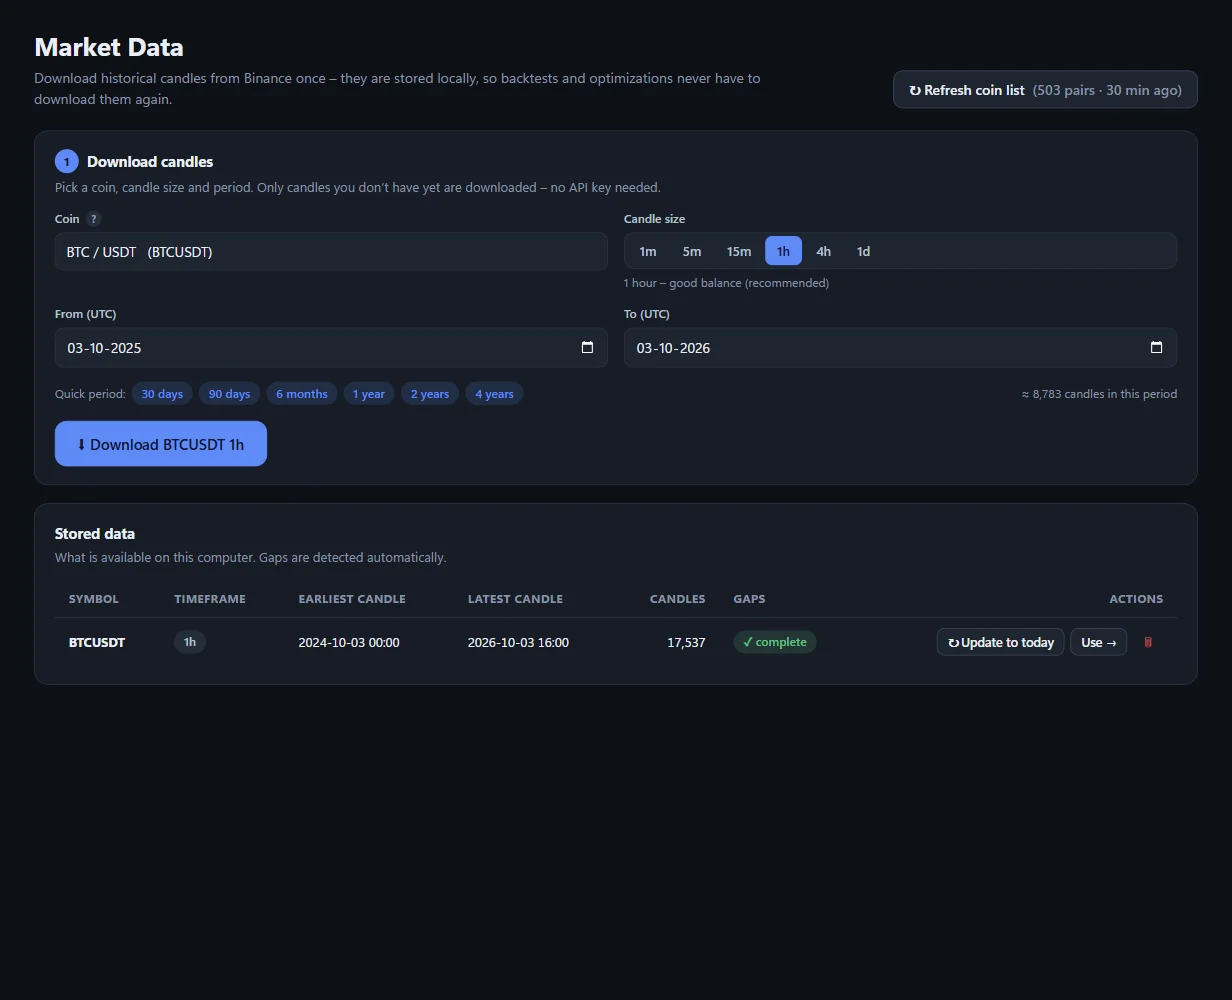Select the 1d candle size
1232x1000 pixels.
pos(863,251)
